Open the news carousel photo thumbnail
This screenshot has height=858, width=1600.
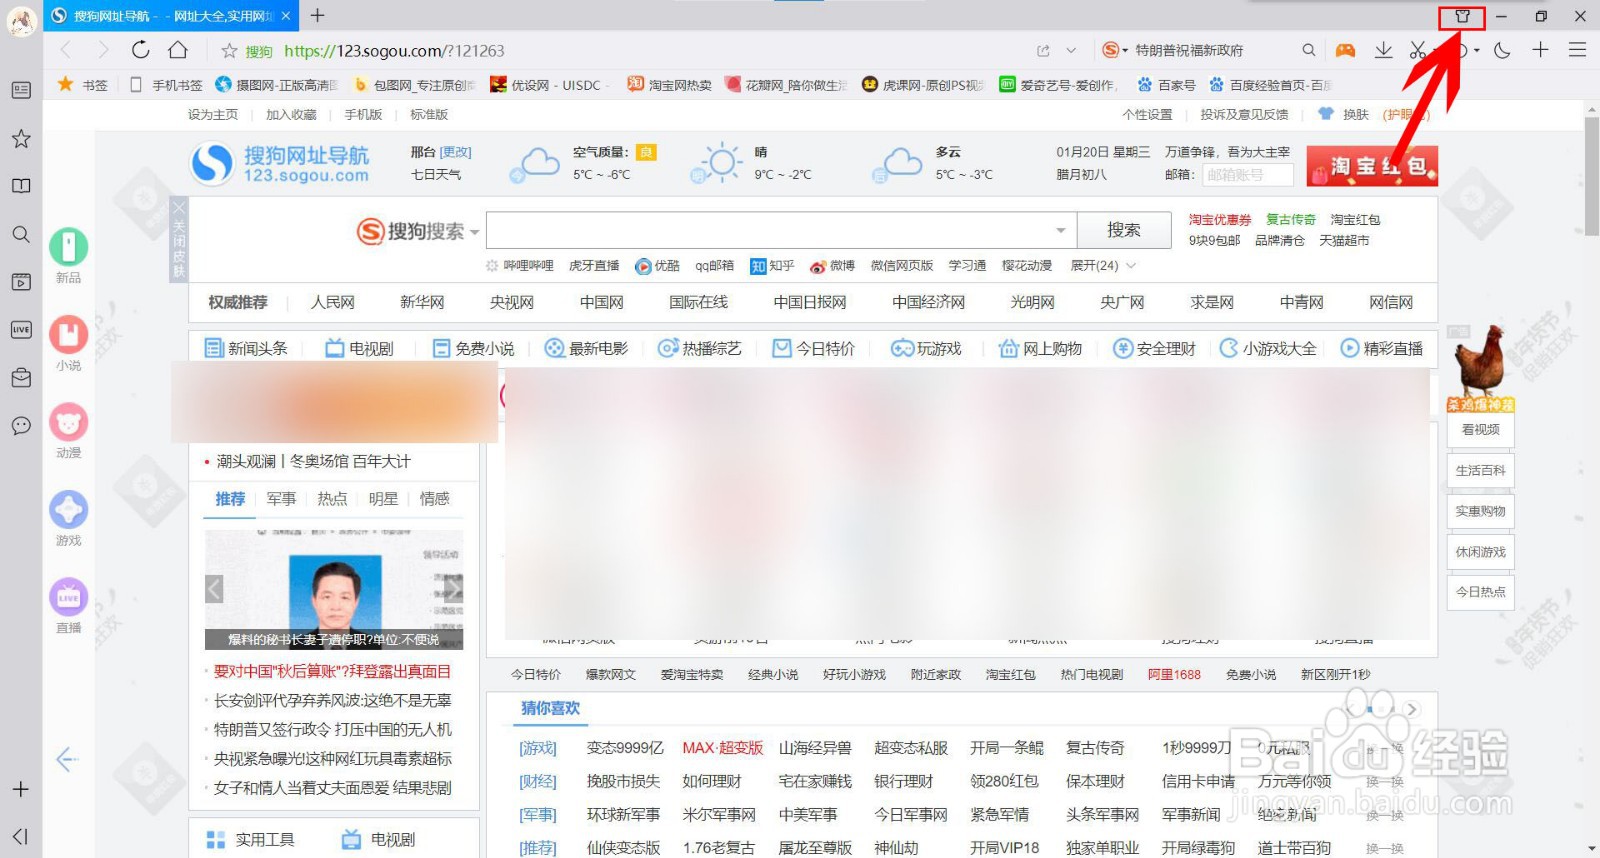pos(334,590)
